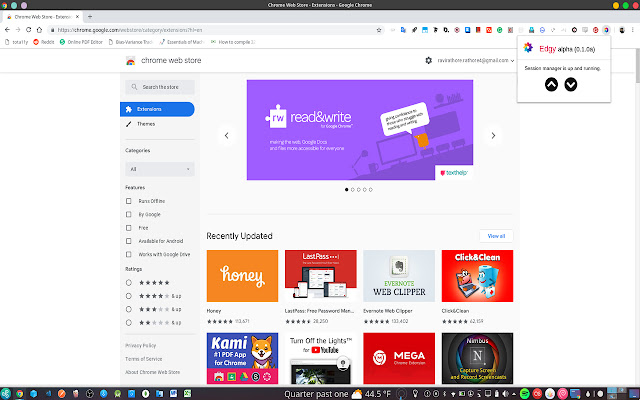This screenshot has height=400, width=640.
Task: Open volume icon in system tray
Action: pos(506,394)
